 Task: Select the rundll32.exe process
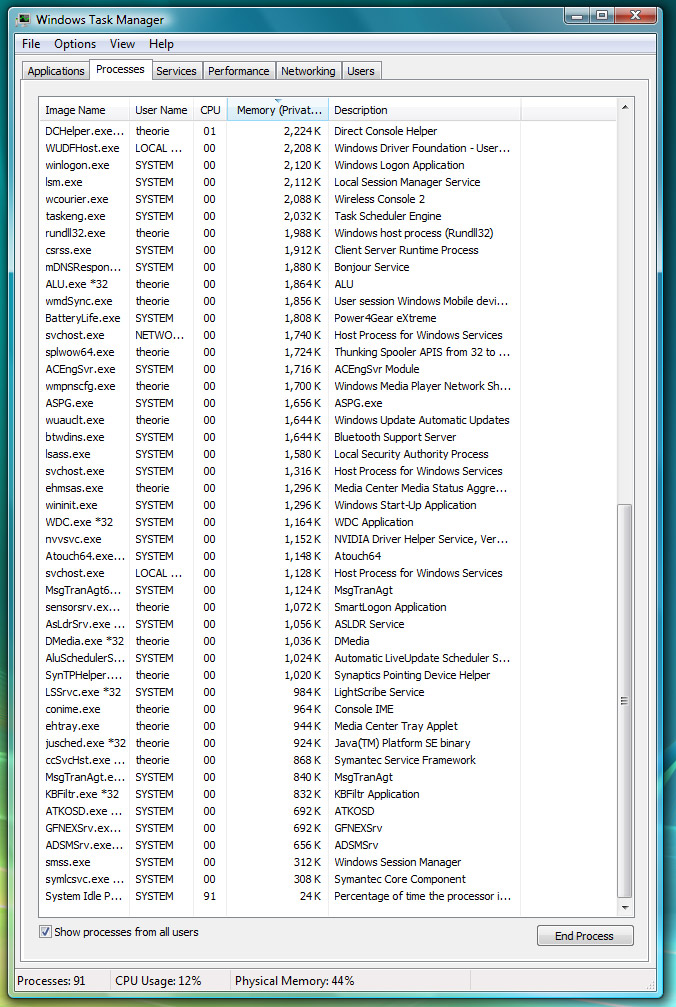280,233
